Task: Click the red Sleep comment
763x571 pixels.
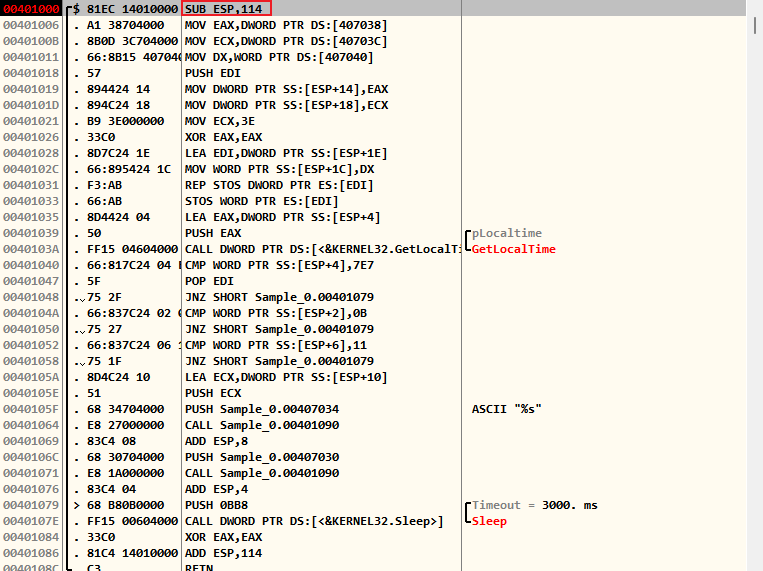Action: (489, 521)
